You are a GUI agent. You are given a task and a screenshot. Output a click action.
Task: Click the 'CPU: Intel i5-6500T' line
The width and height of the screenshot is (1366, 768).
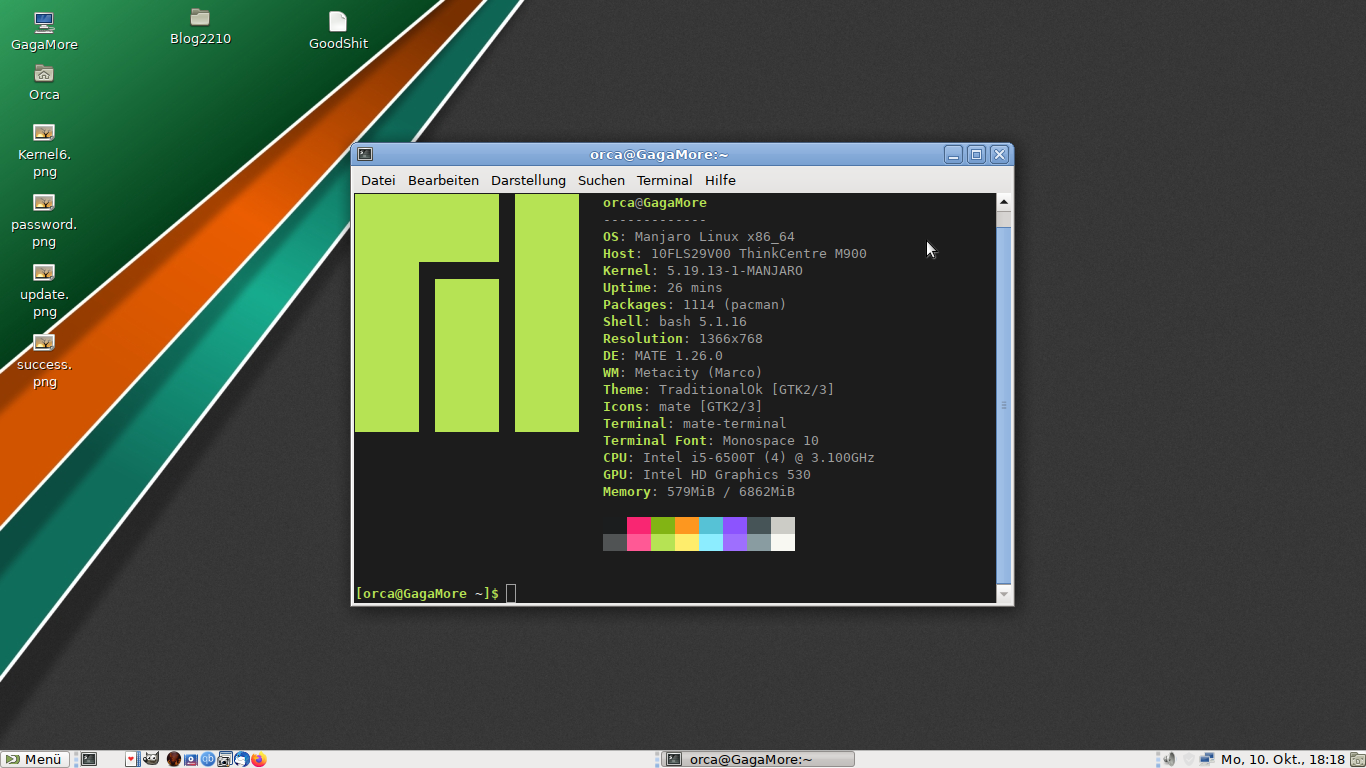pos(739,458)
